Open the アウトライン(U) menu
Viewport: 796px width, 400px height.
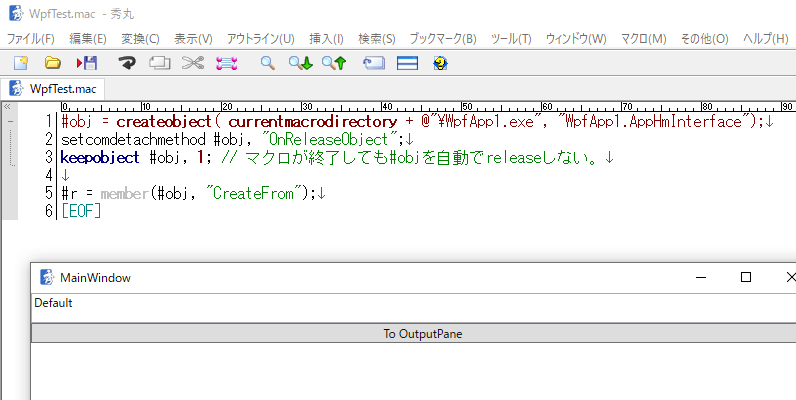260,38
